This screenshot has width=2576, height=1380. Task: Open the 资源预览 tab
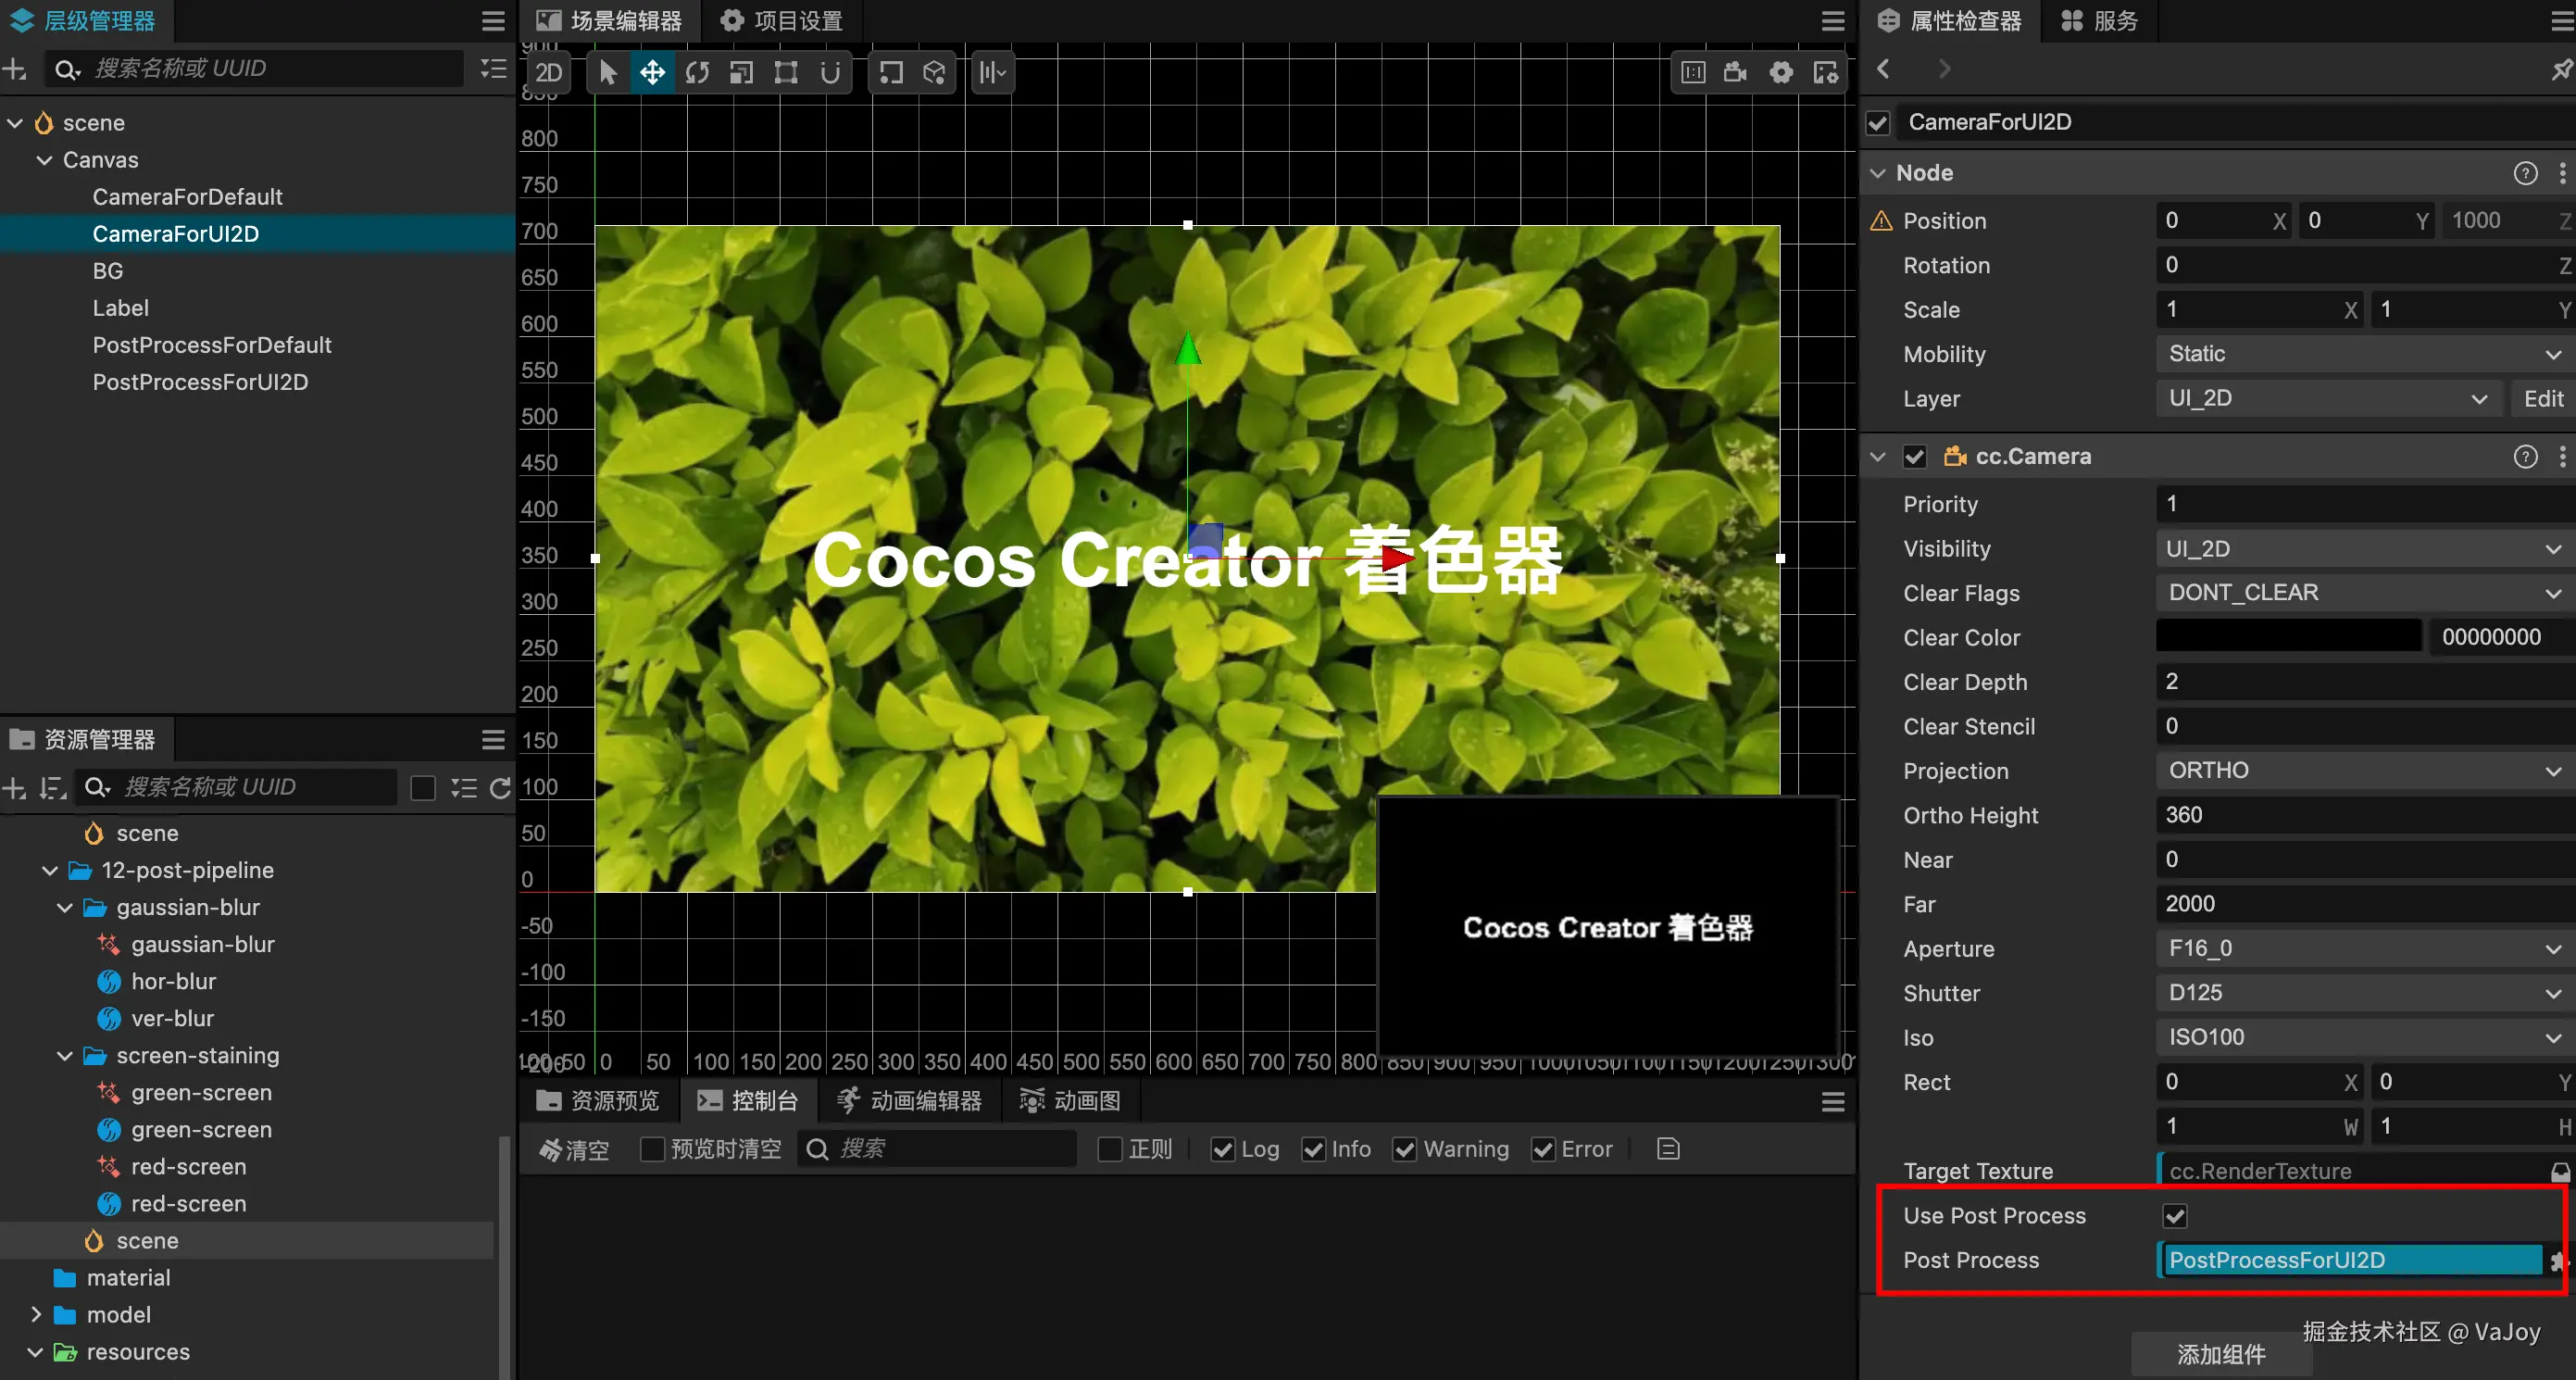tap(598, 1101)
